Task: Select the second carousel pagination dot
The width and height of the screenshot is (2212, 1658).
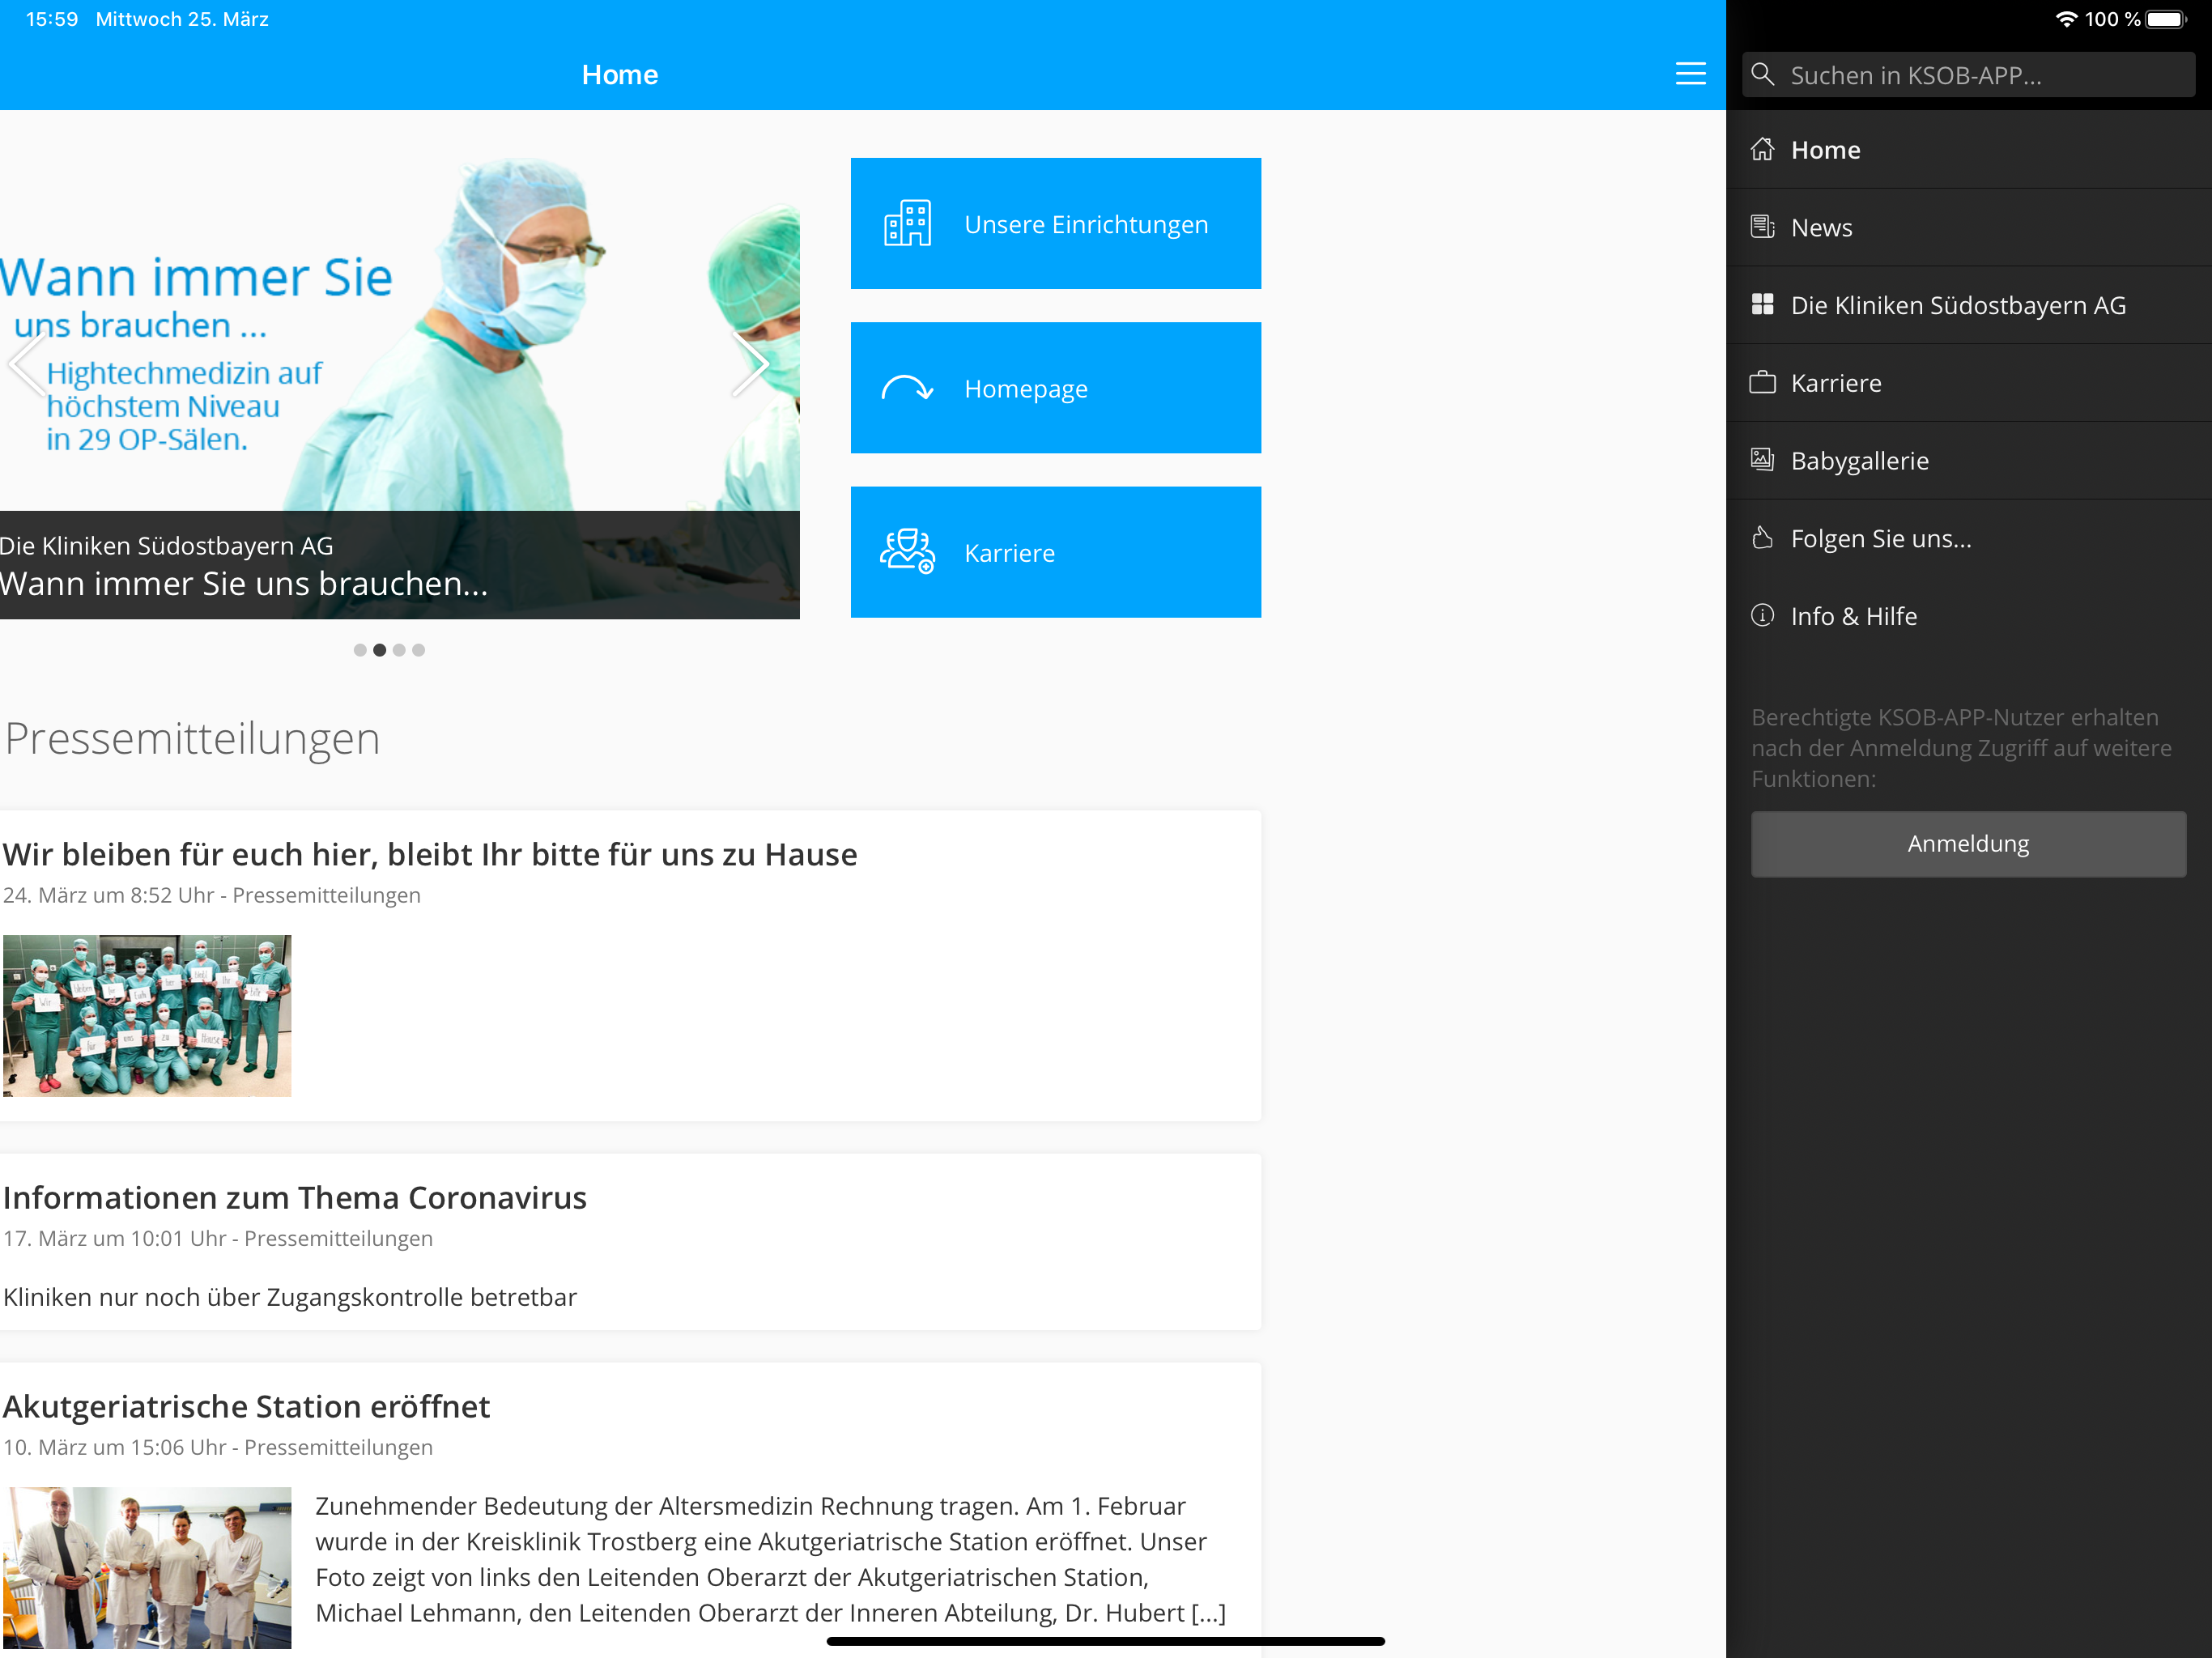Action: 380,650
